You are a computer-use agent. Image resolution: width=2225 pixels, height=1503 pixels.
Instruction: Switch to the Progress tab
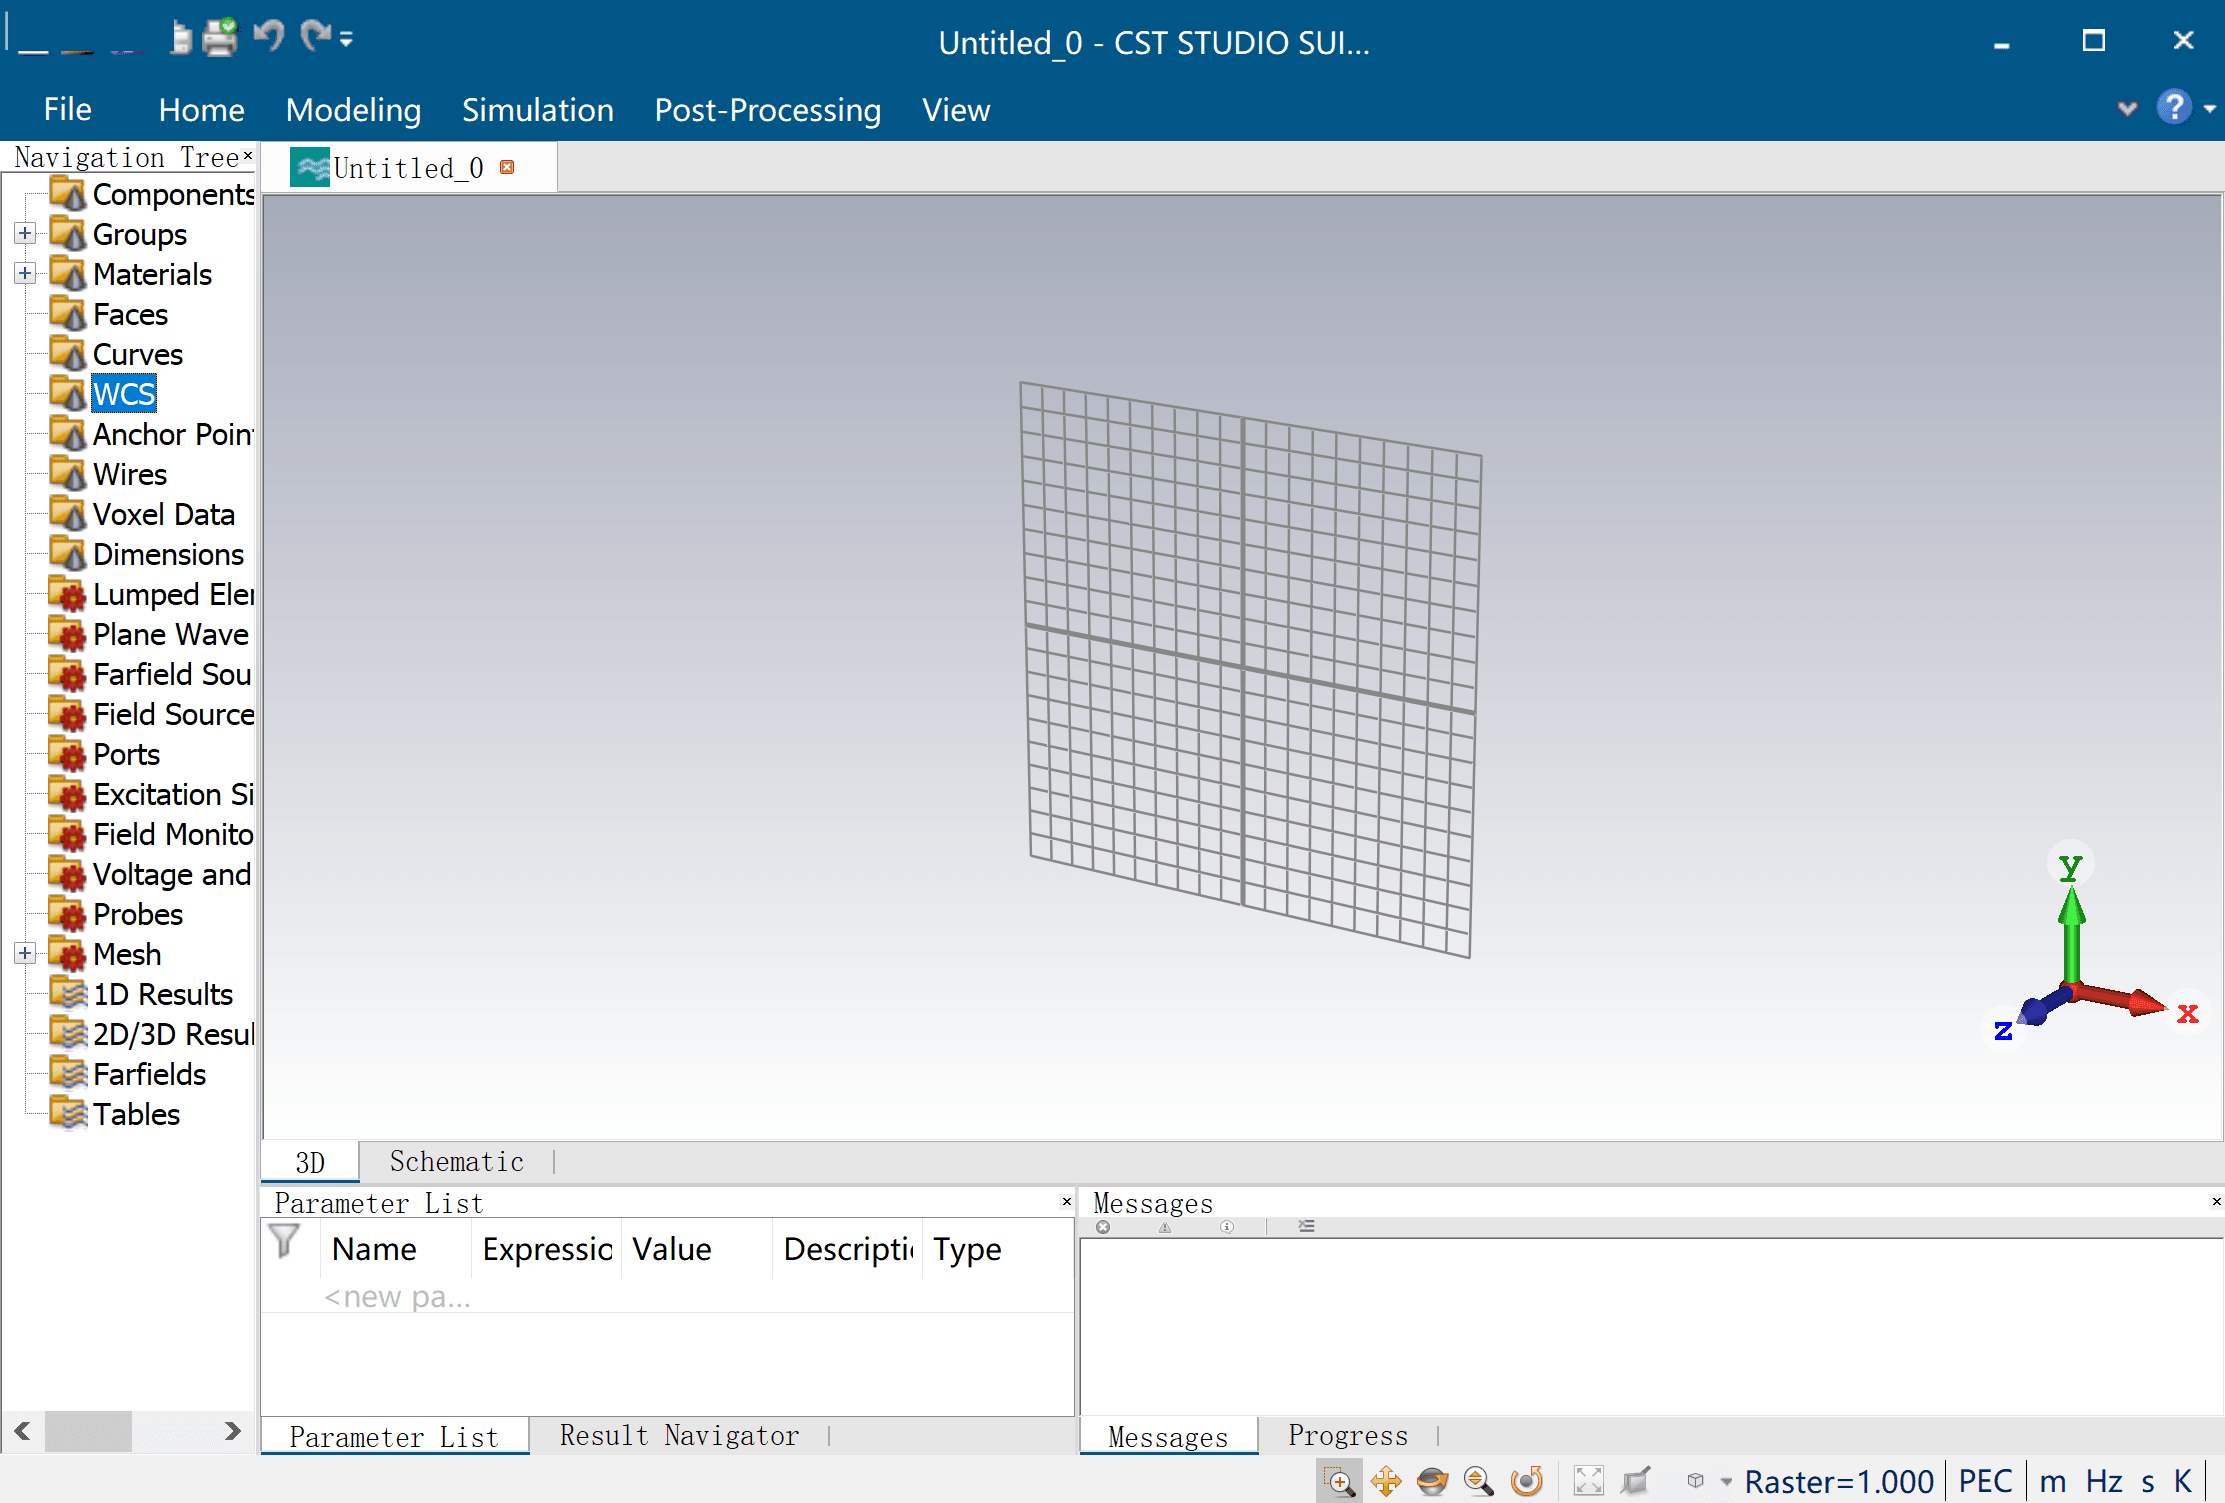pos(1347,1436)
